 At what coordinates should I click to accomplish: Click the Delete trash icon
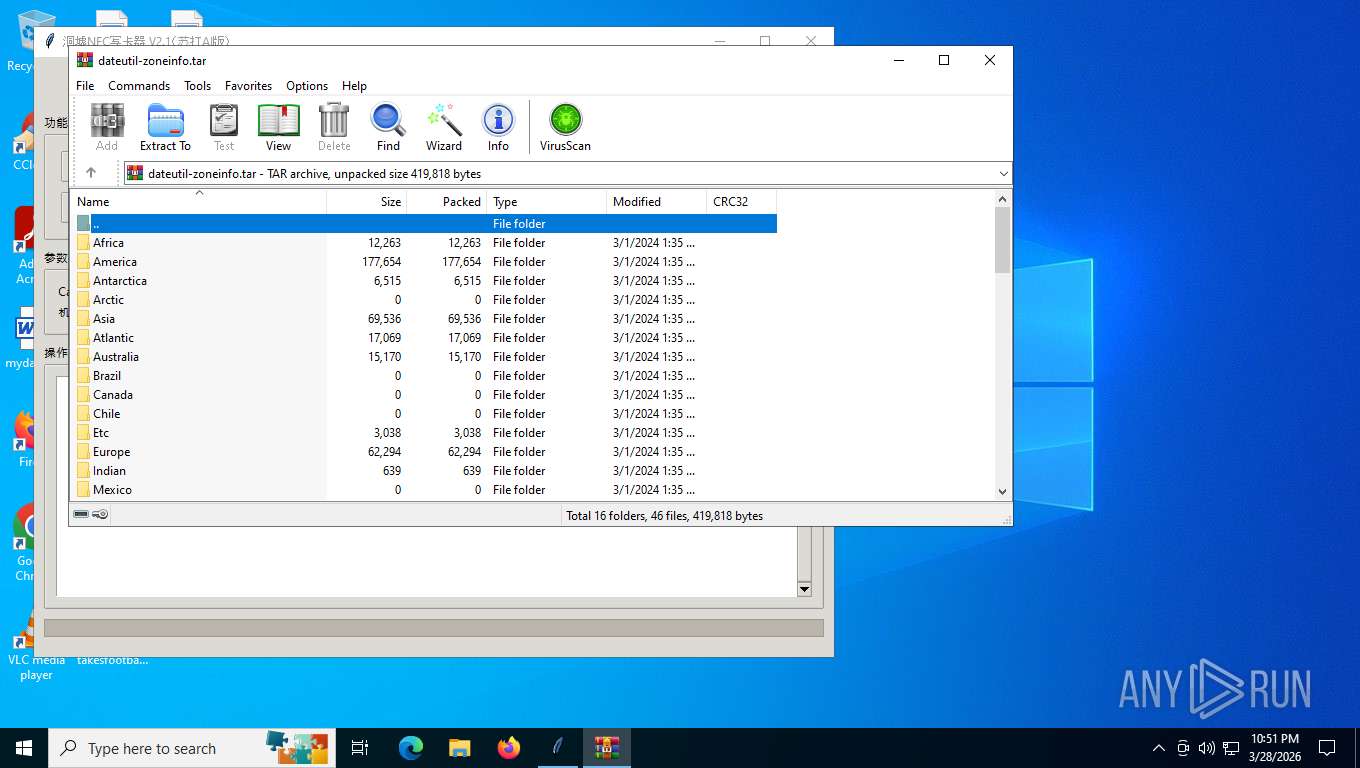[x=334, y=127]
